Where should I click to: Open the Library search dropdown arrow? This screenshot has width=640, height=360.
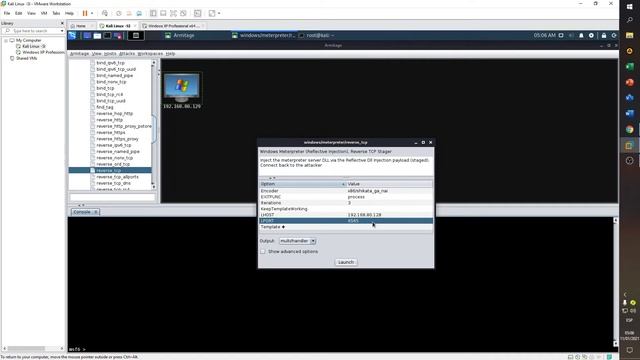tap(62, 31)
